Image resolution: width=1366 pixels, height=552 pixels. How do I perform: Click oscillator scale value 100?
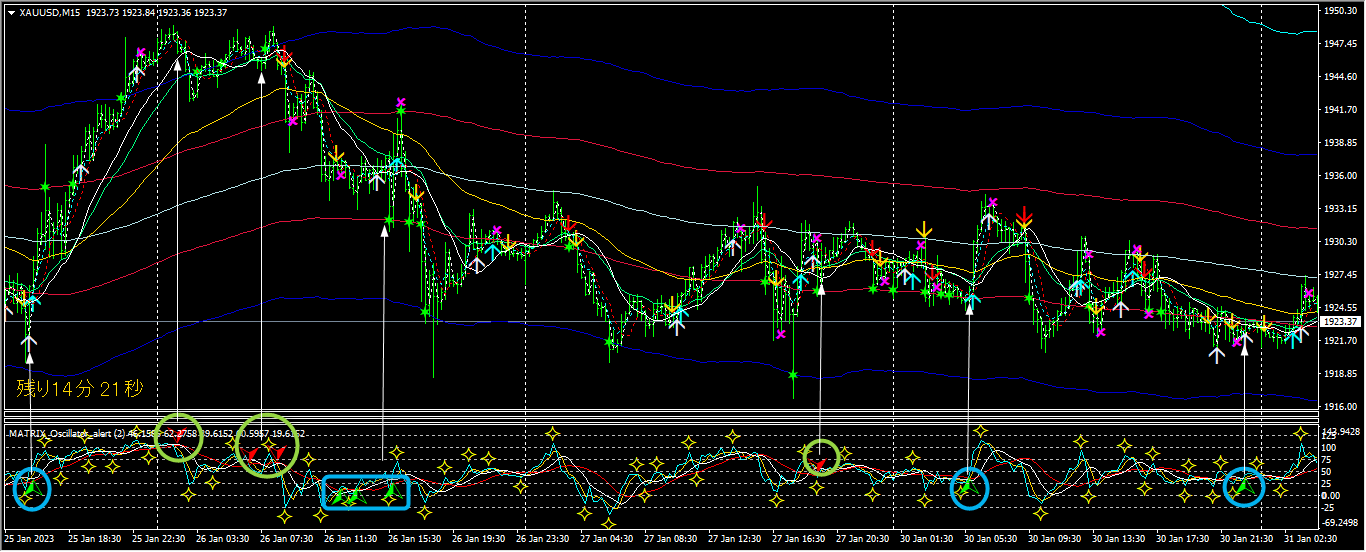click(x=1329, y=447)
